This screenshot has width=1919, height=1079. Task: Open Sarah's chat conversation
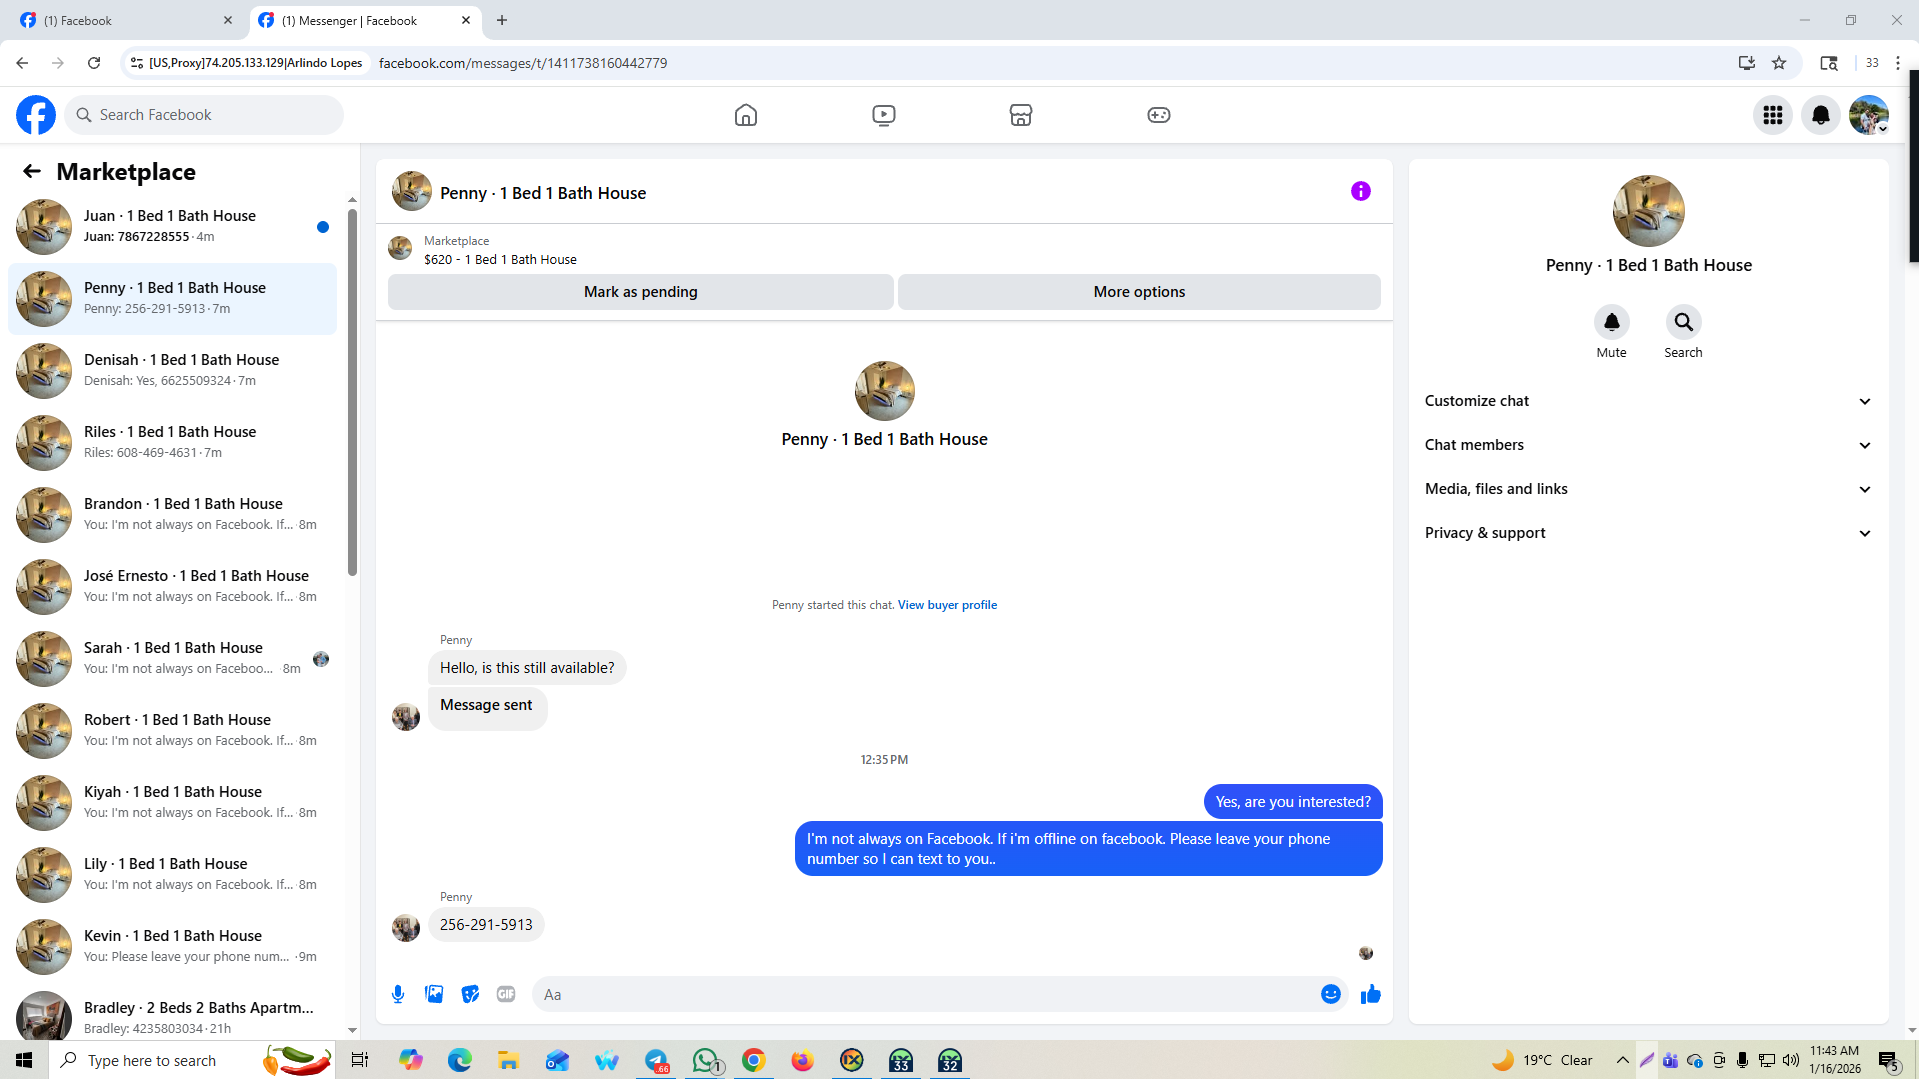(172, 658)
